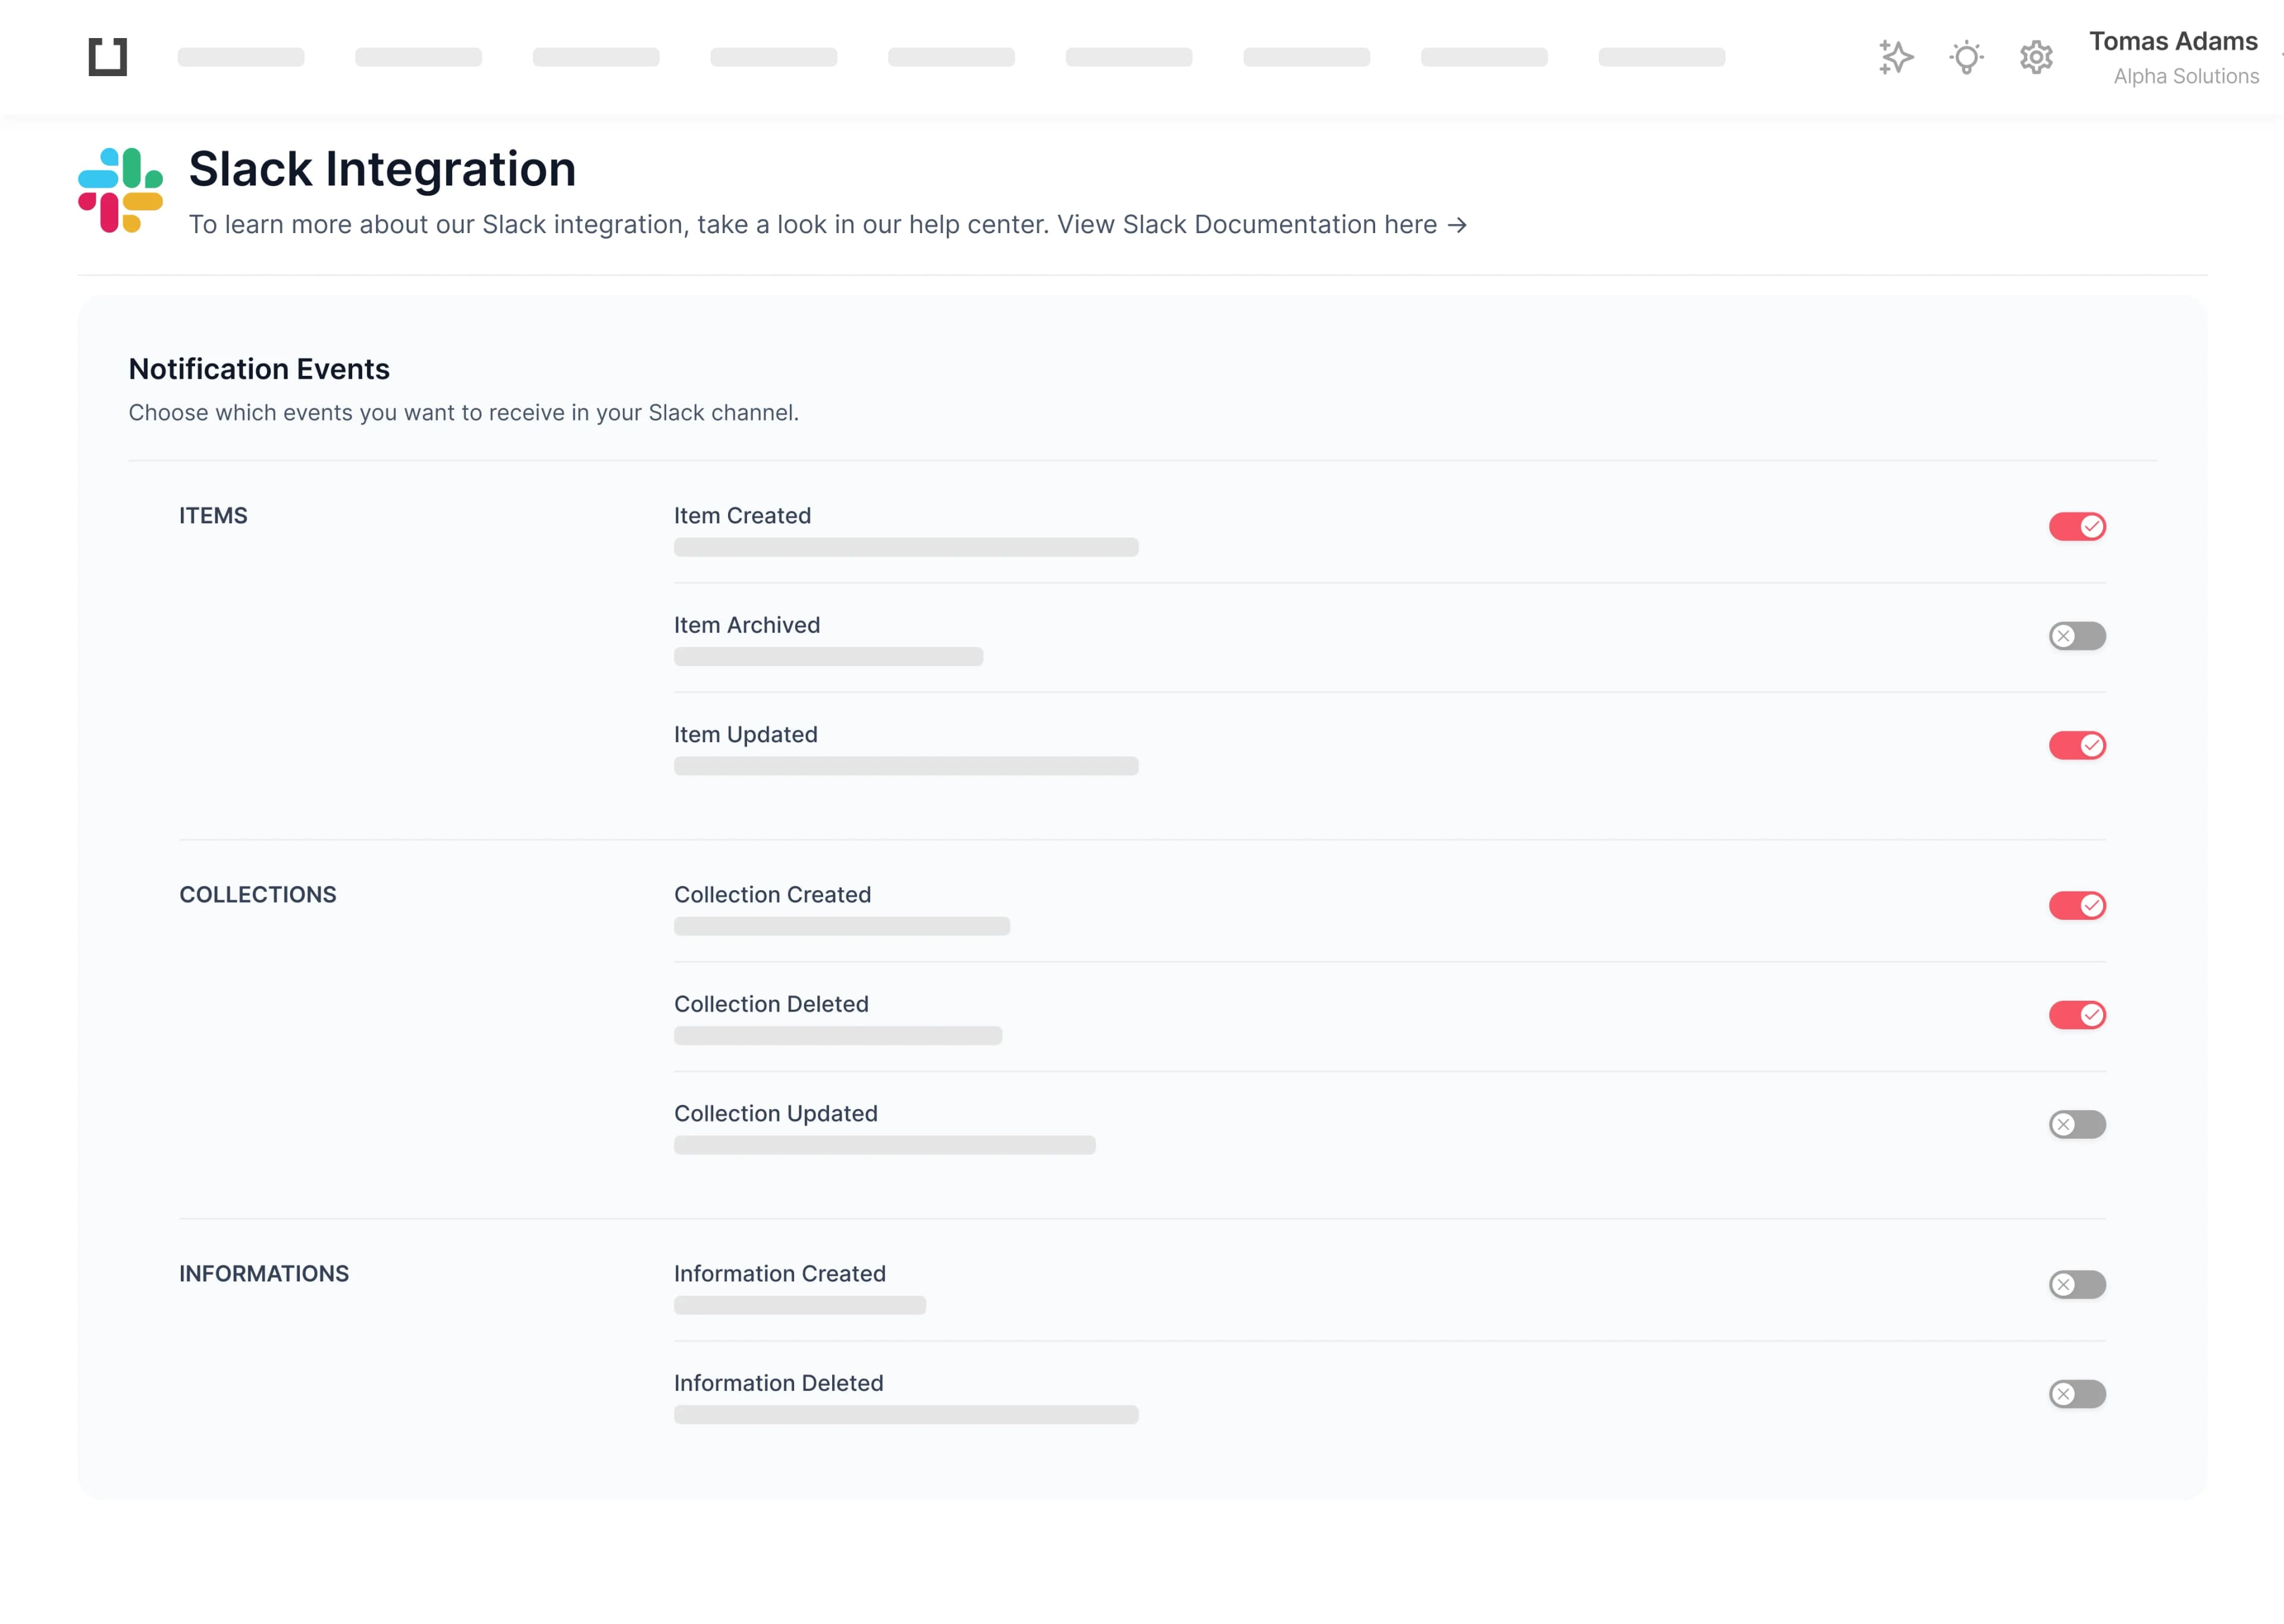Screen dimensions: 2284x1624
Task: Switch off Collection Created notifications
Action: (2077, 905)
